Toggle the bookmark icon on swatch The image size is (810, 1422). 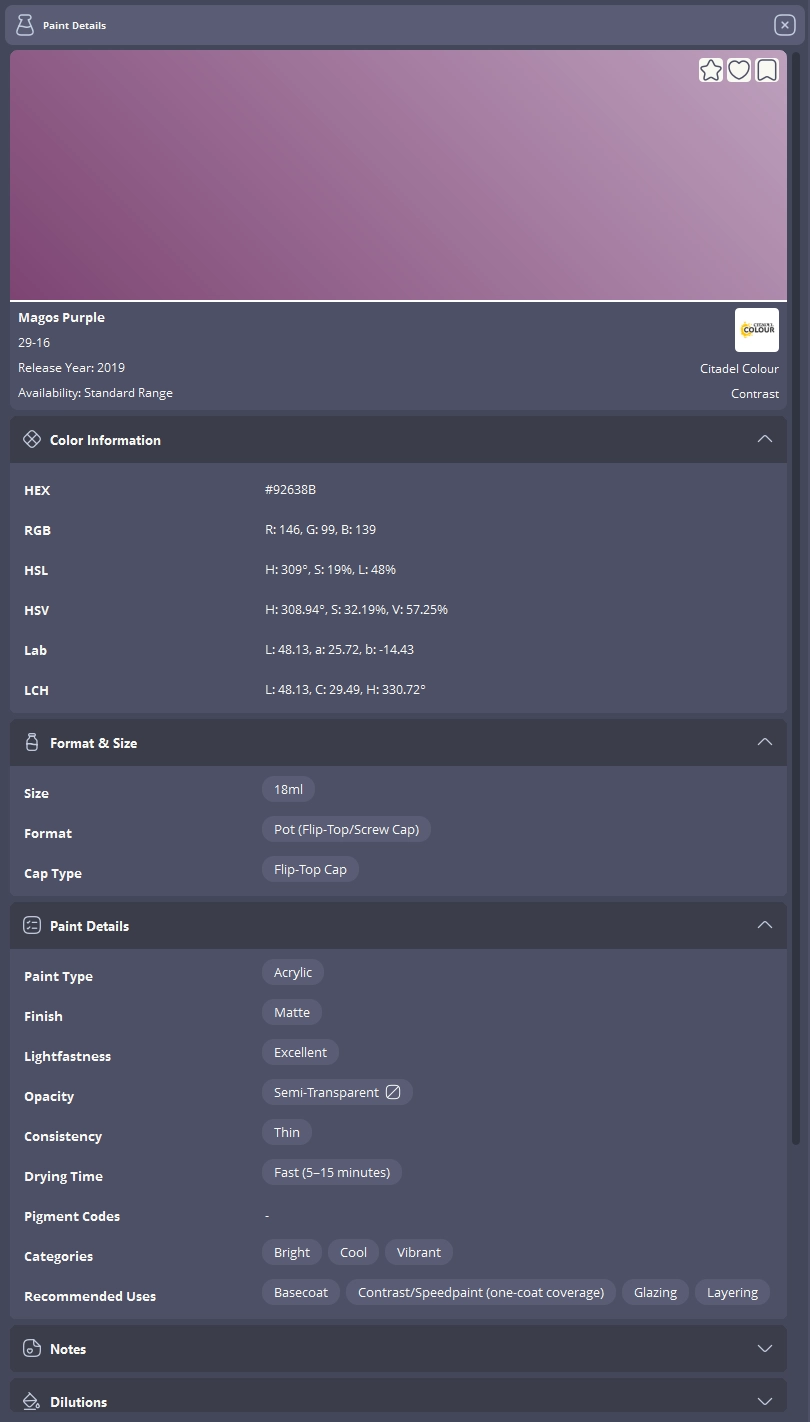pyautogui.click(x=767, y=70)
